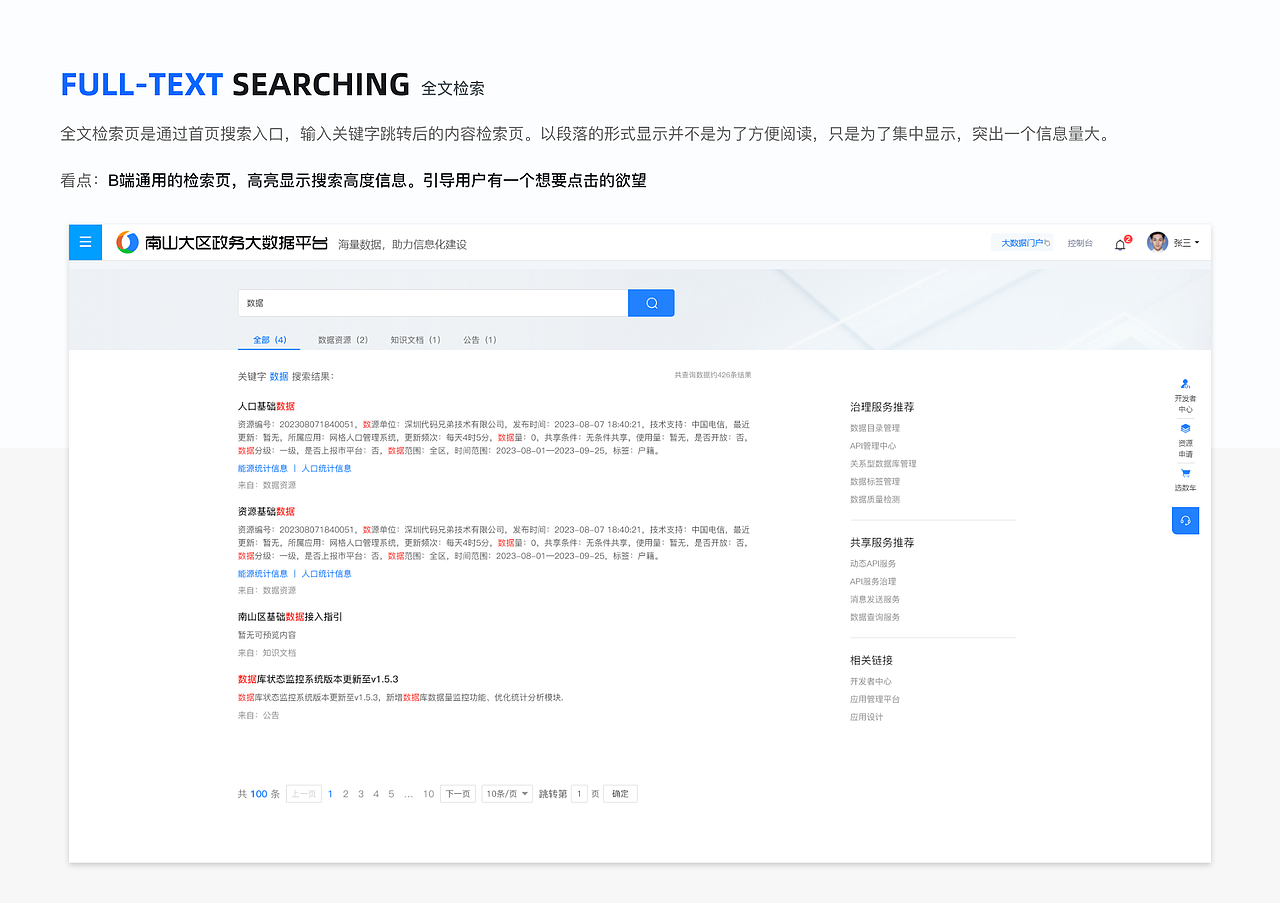Image resolution: width=1280 pixels, height=903 pixels.
Task: Click the 治理服务推荐 heading
Action: (882, 407)
